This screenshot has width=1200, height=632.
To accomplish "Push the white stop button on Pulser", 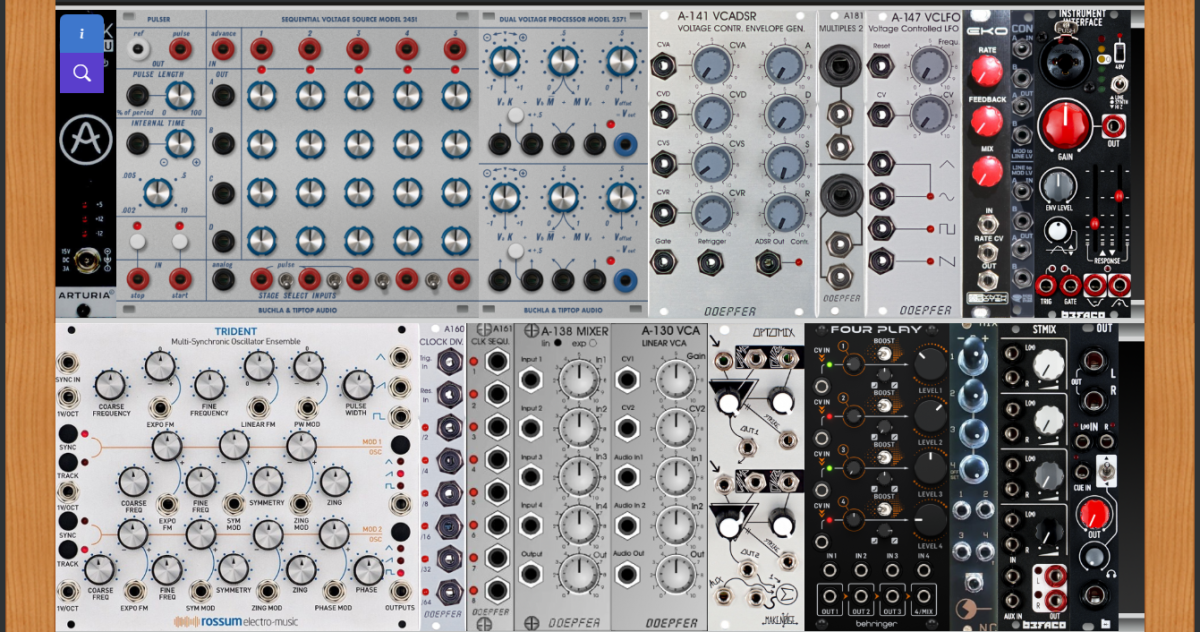I will [x=138, y=241].
